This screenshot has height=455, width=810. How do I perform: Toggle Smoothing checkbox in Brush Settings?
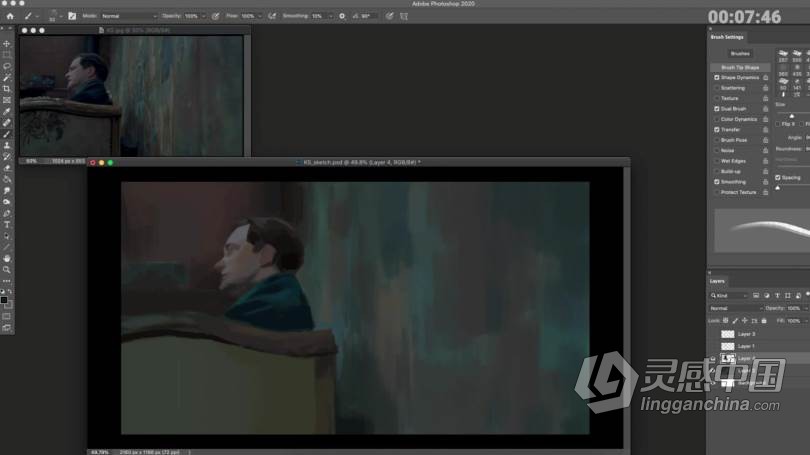pyautogui.click(x=716, y=182)
